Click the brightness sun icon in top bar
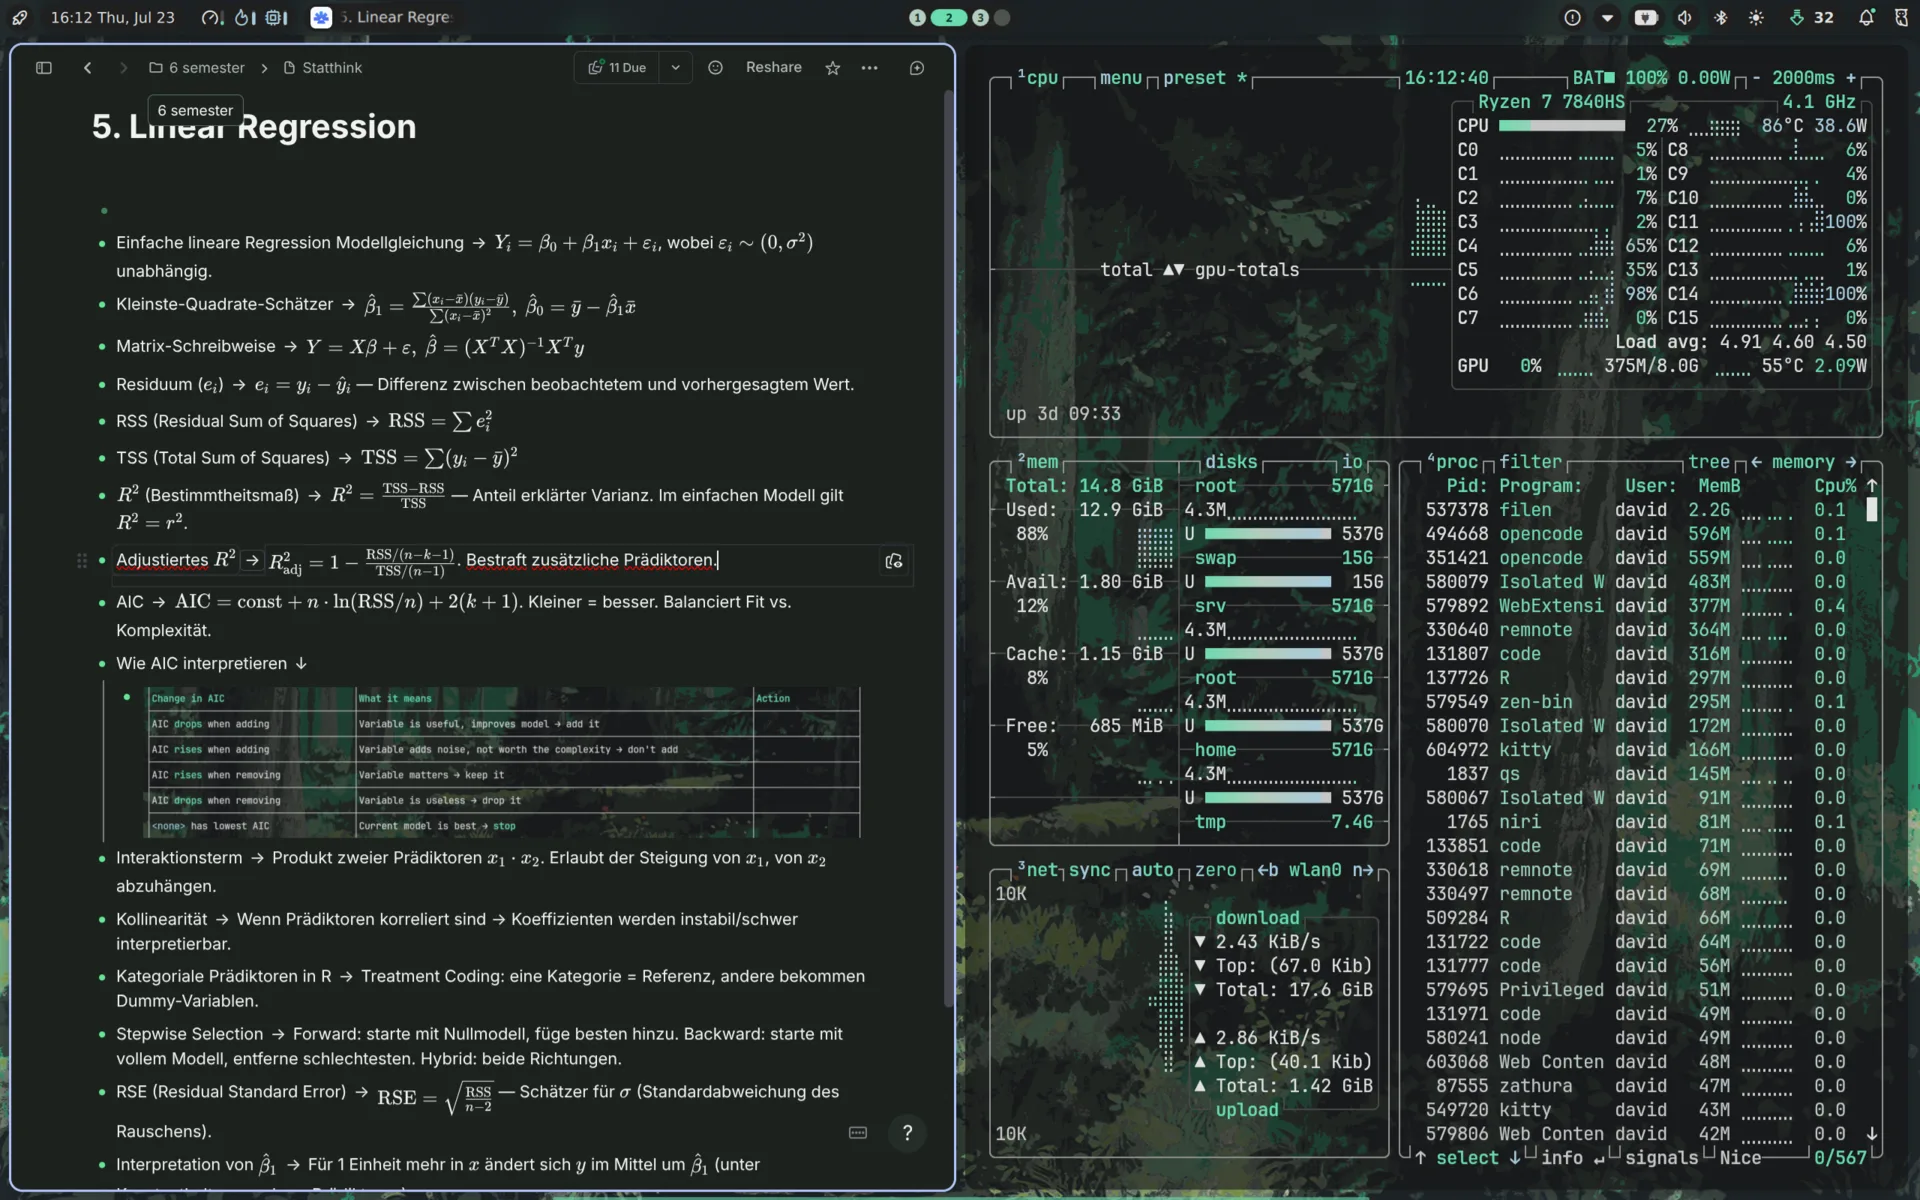1920x1200 pixels. click(1756, 17)
